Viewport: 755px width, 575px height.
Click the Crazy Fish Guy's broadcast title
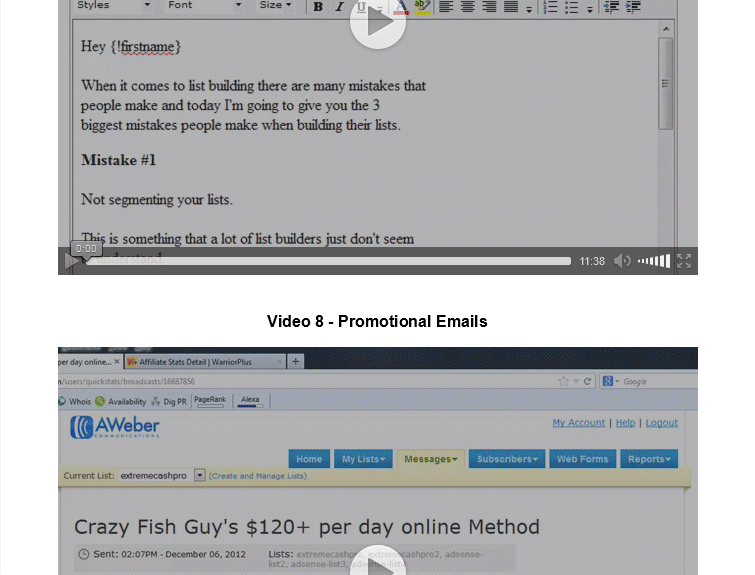click(x=307, y=527)
